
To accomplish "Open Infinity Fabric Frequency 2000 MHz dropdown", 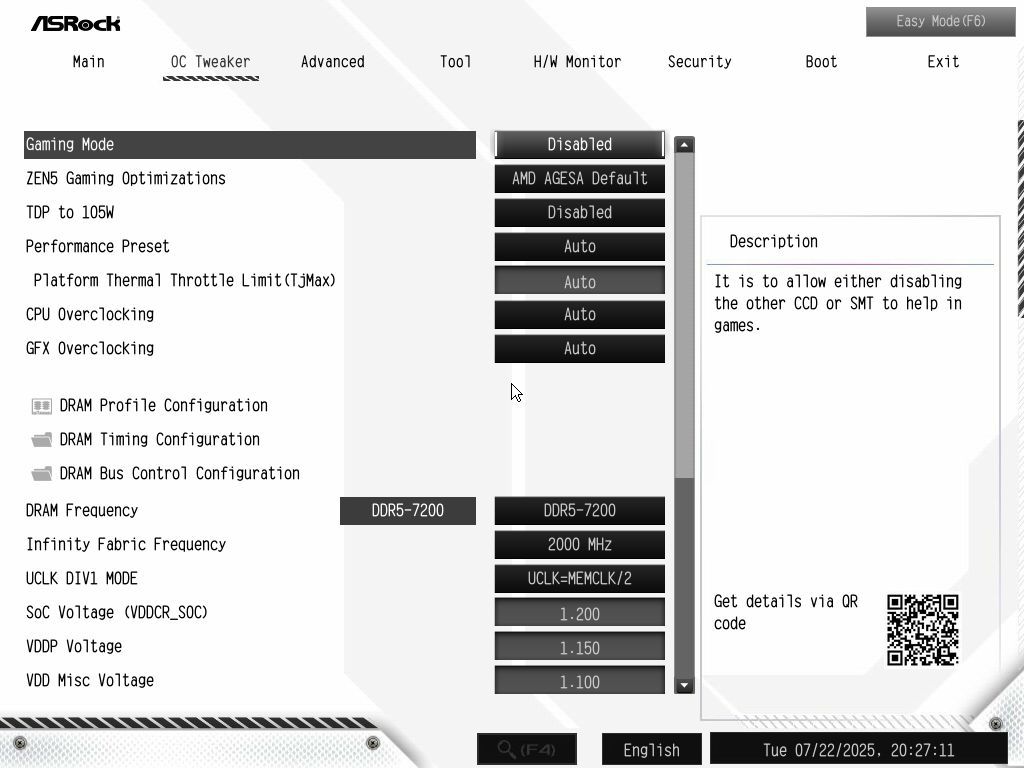I will (x=579, y=545).
